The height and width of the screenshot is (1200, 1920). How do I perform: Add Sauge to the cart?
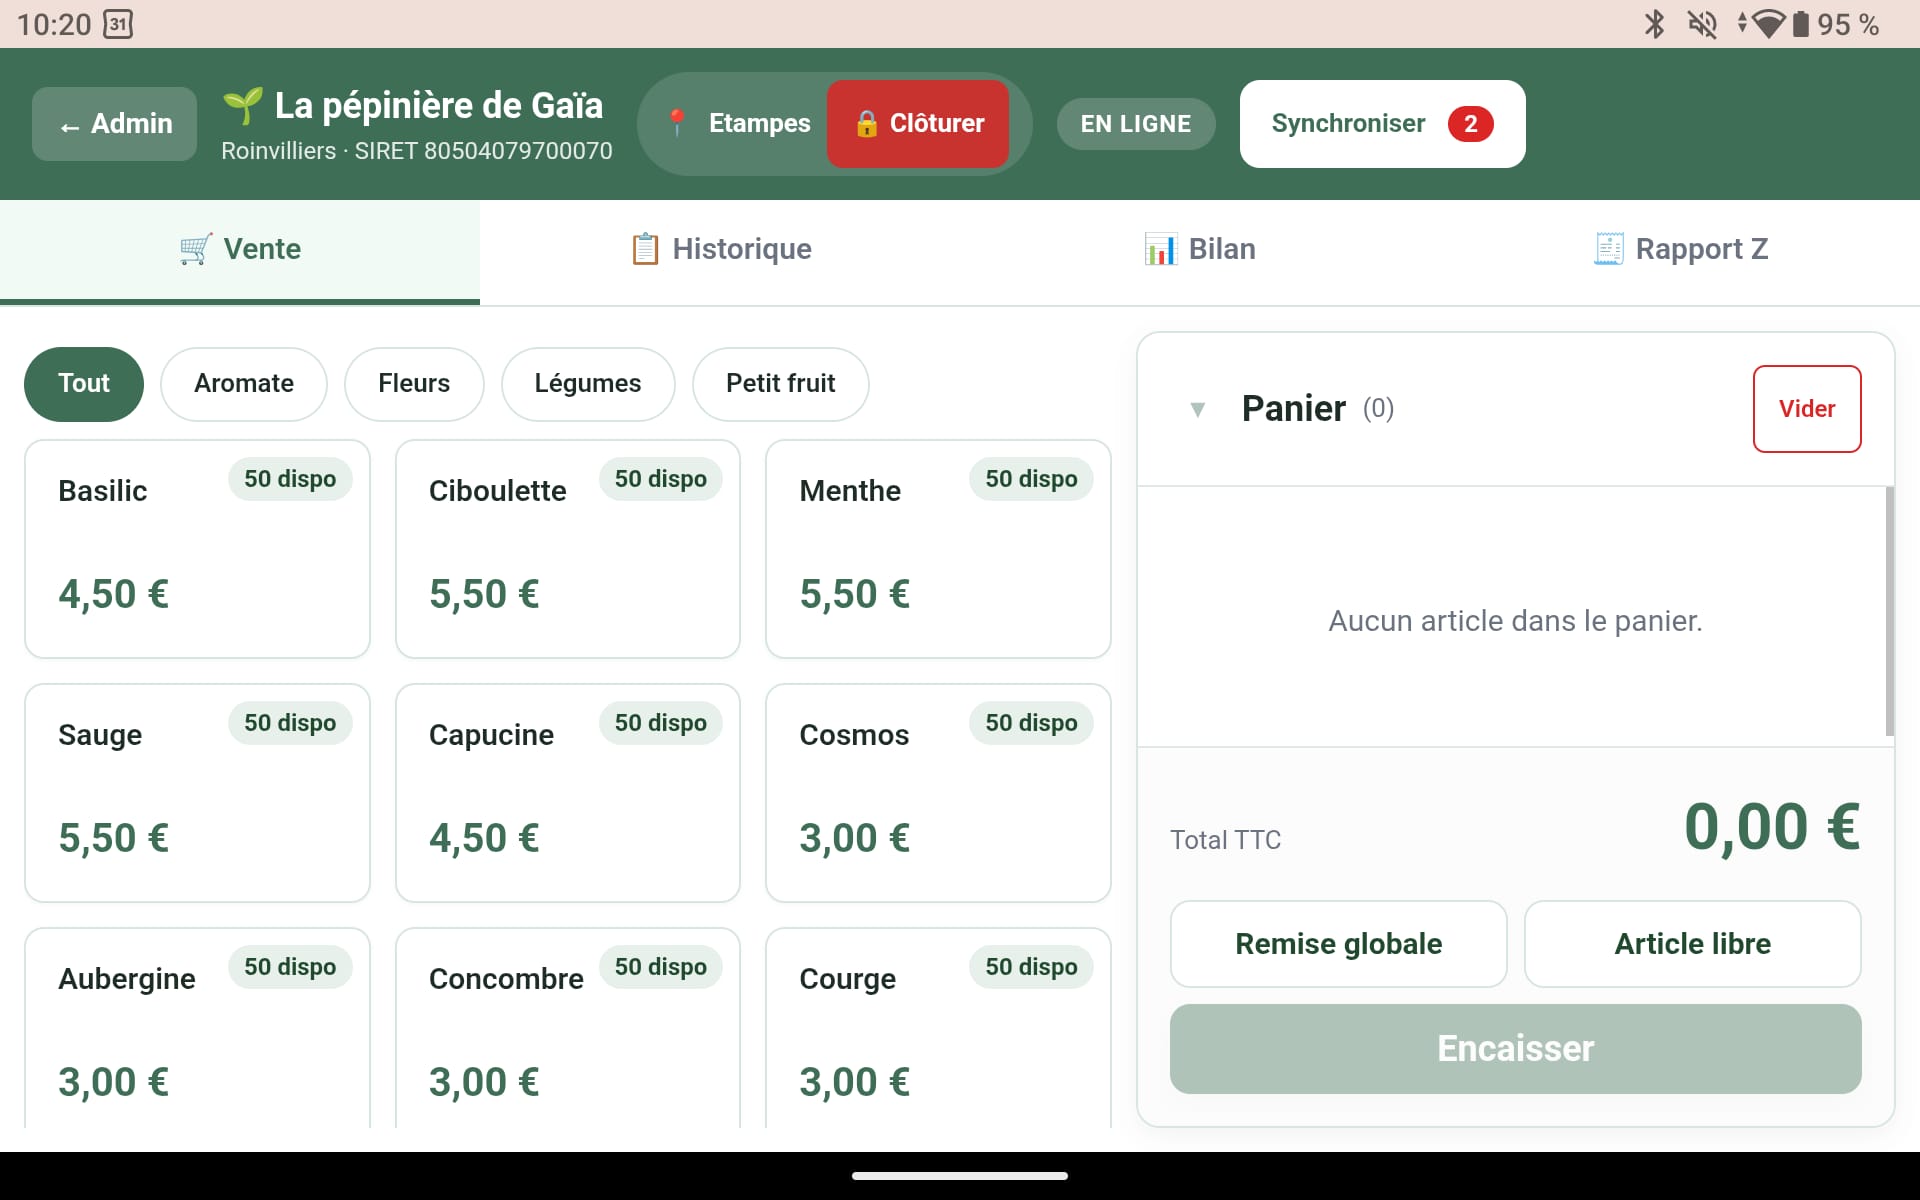(x=197, y=793)
